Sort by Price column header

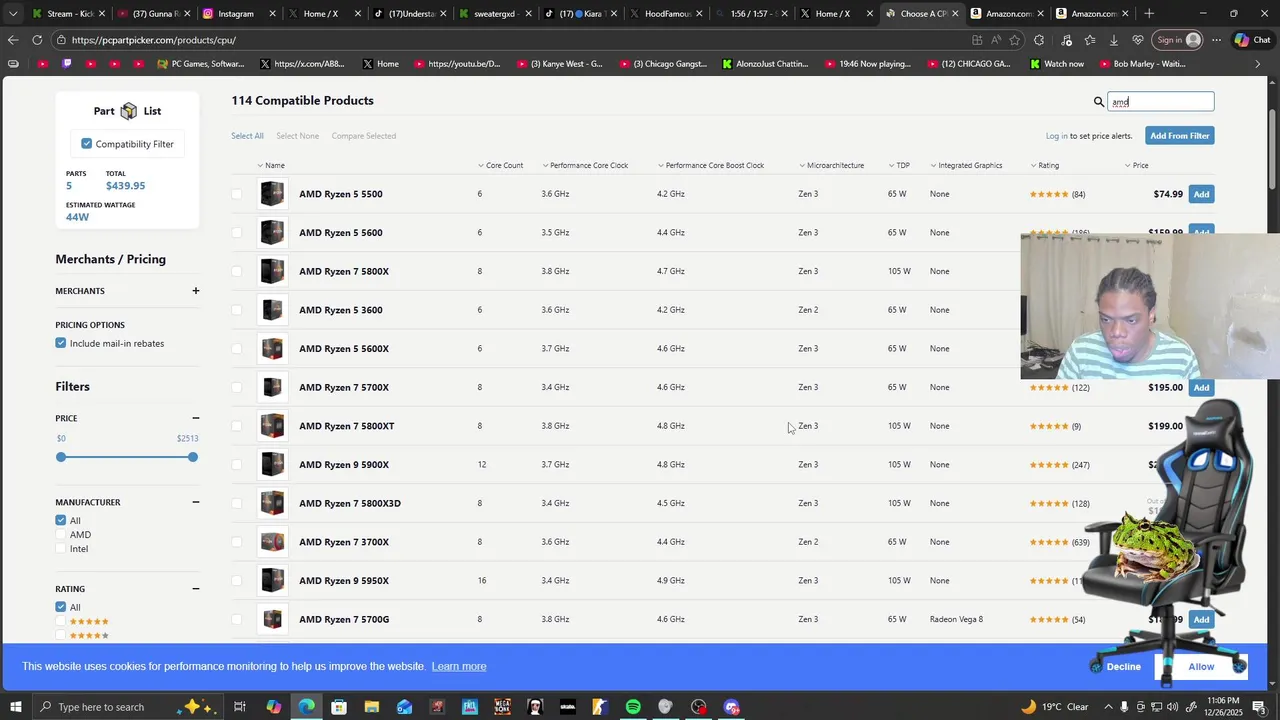coord(1137,165)
